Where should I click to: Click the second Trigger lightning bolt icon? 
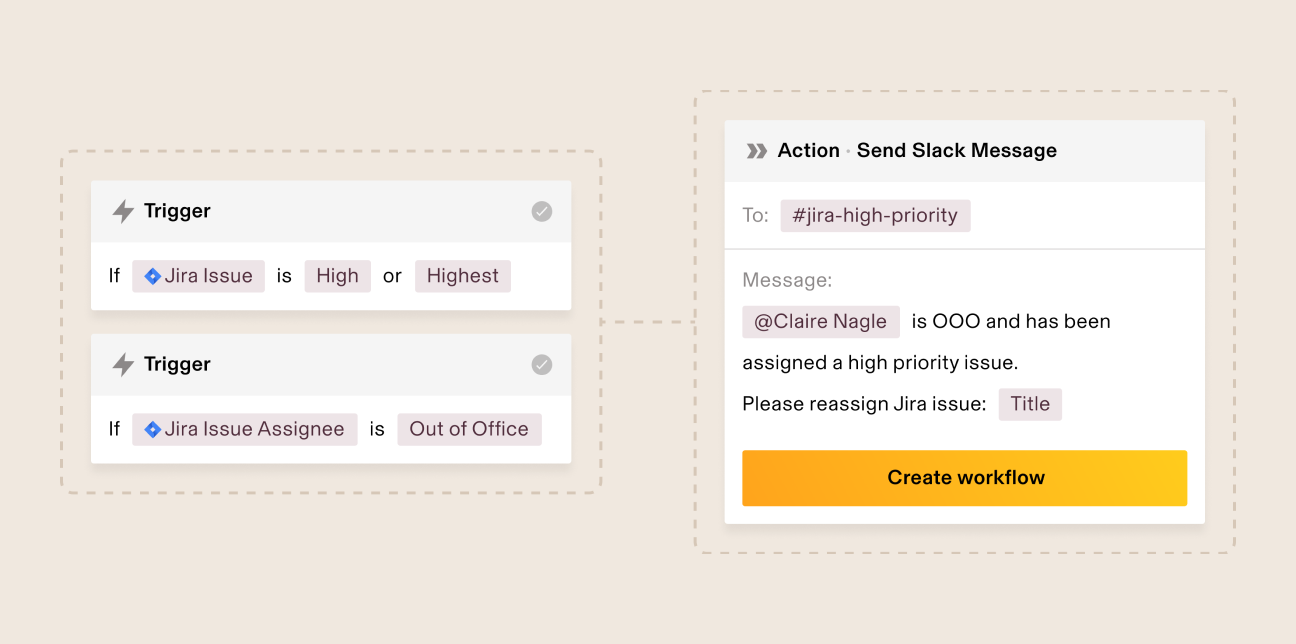123,365
